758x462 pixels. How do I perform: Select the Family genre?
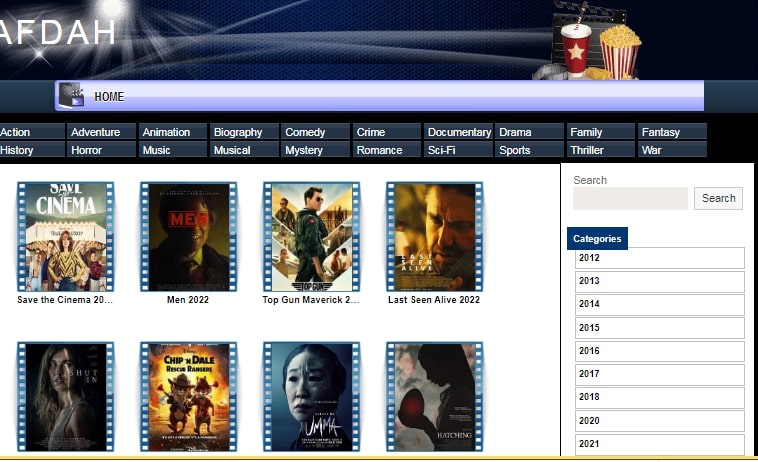coord(600,132)
